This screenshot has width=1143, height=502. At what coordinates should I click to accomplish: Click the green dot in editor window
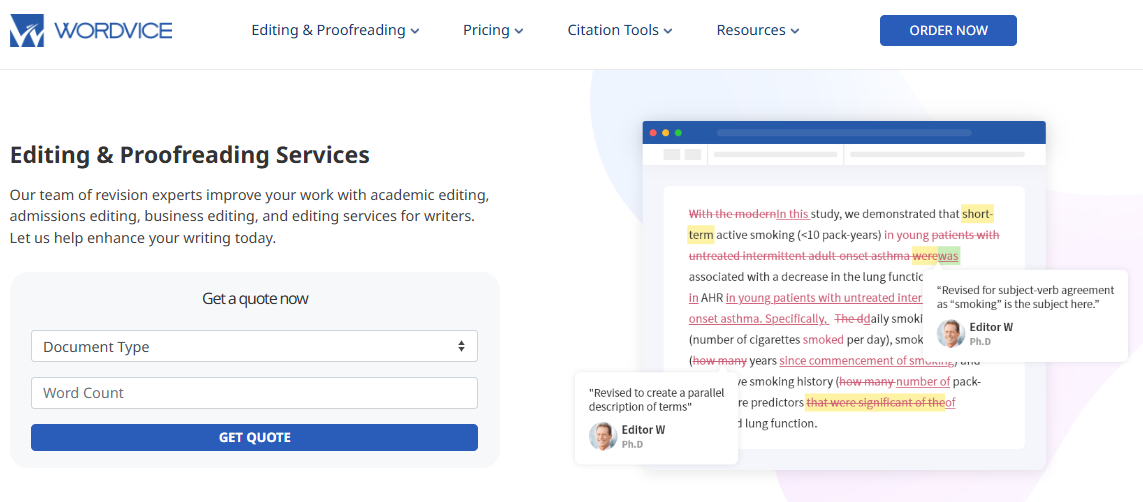tap(678, 133)
